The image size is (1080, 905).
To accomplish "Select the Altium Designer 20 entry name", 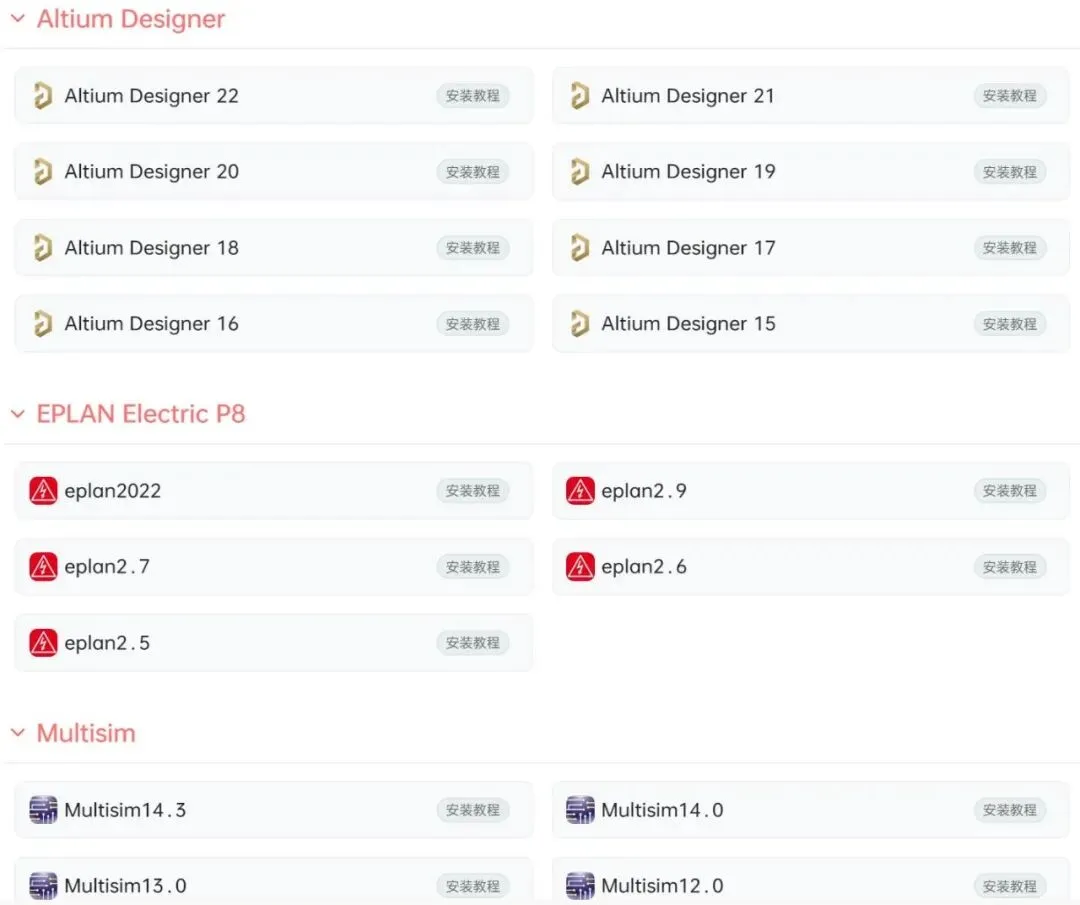I will coord(152,171).
